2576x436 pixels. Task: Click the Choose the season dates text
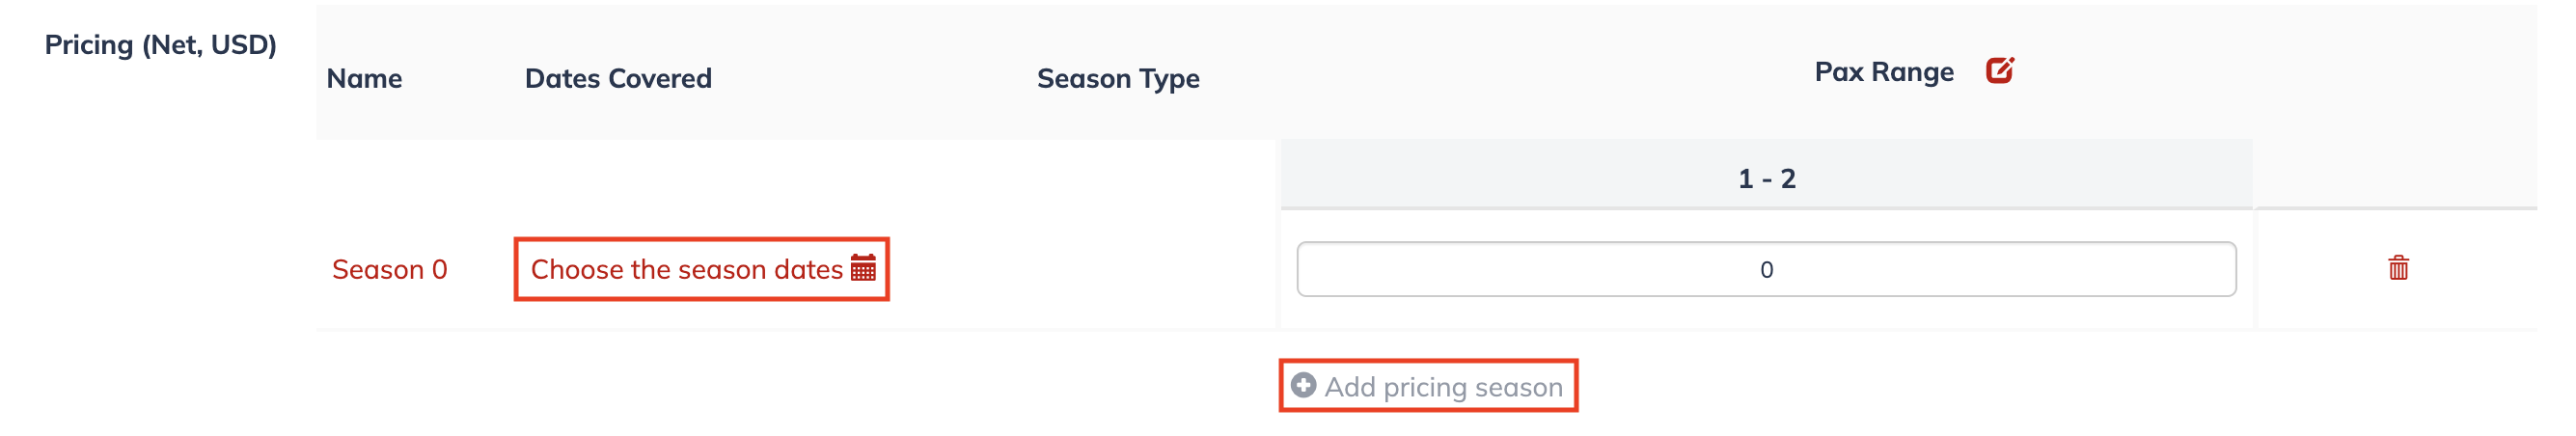point(687,269)
